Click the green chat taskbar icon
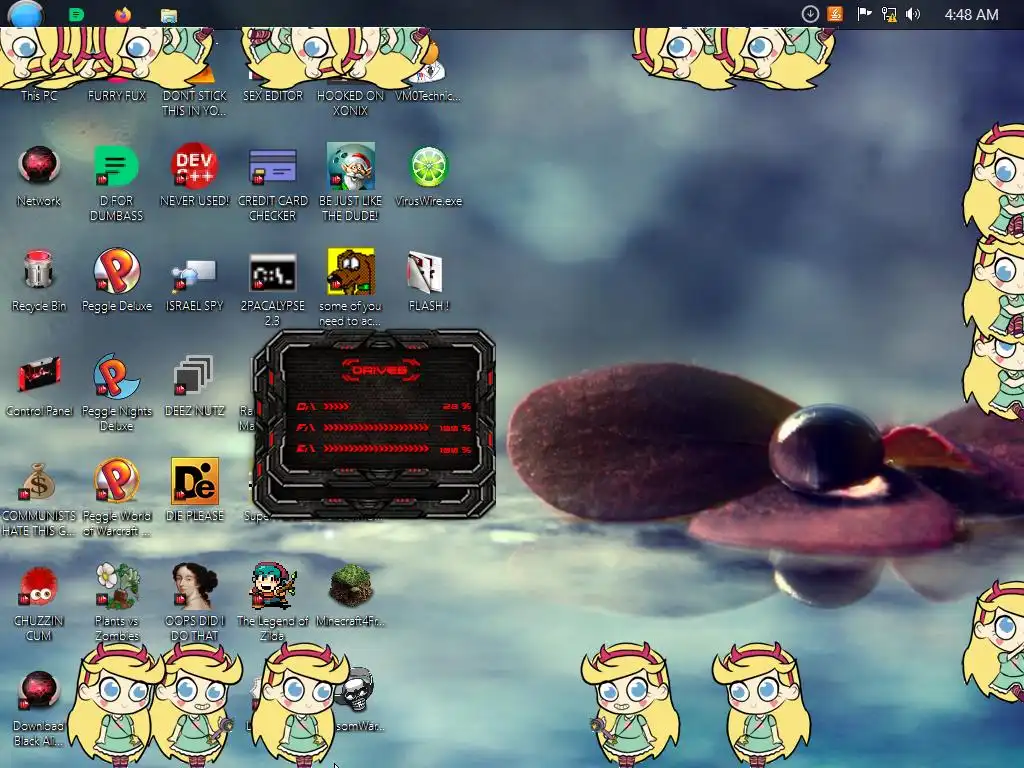 point(76,14)
